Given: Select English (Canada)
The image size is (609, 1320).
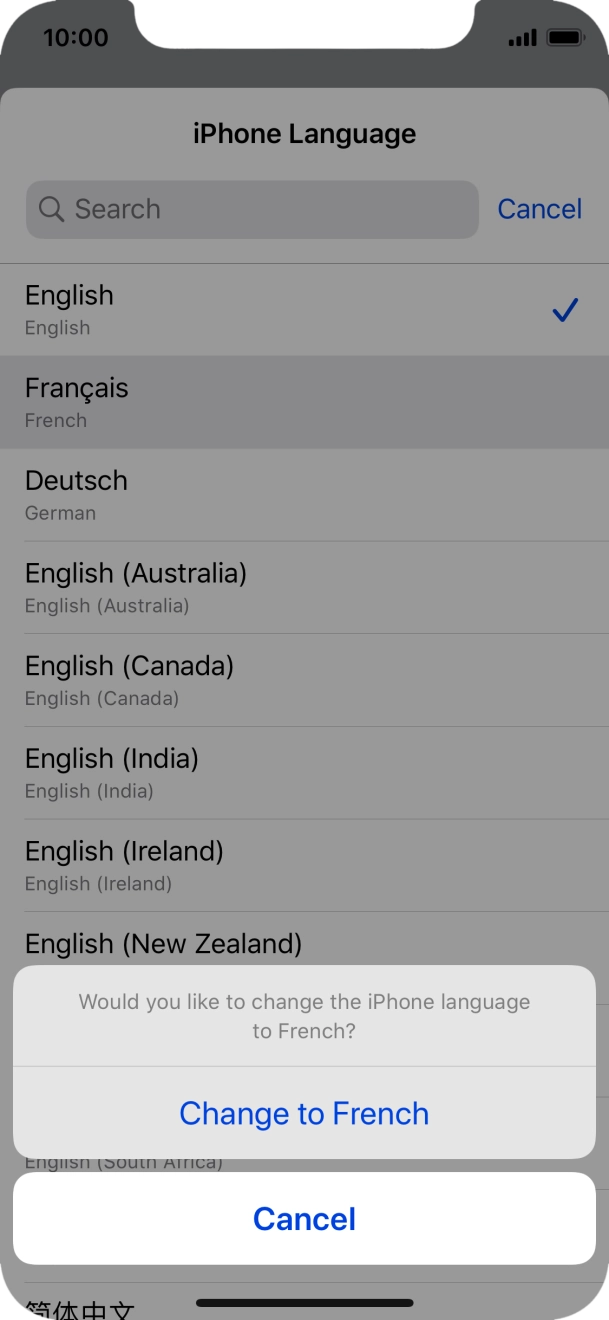Looking at the screenshot, I should pos(129,678).
